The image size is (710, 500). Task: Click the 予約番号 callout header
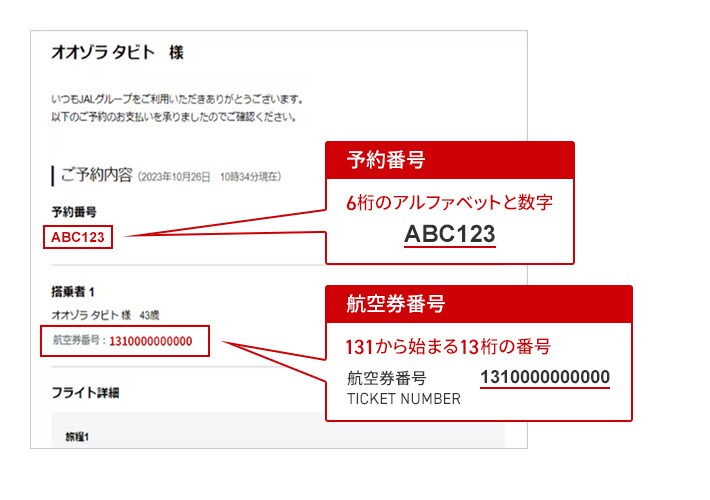coord(450,160)
